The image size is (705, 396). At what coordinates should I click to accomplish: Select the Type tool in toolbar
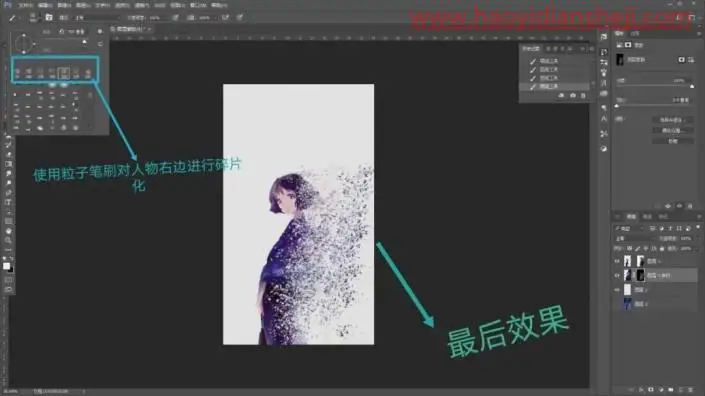tap(8, 202)
